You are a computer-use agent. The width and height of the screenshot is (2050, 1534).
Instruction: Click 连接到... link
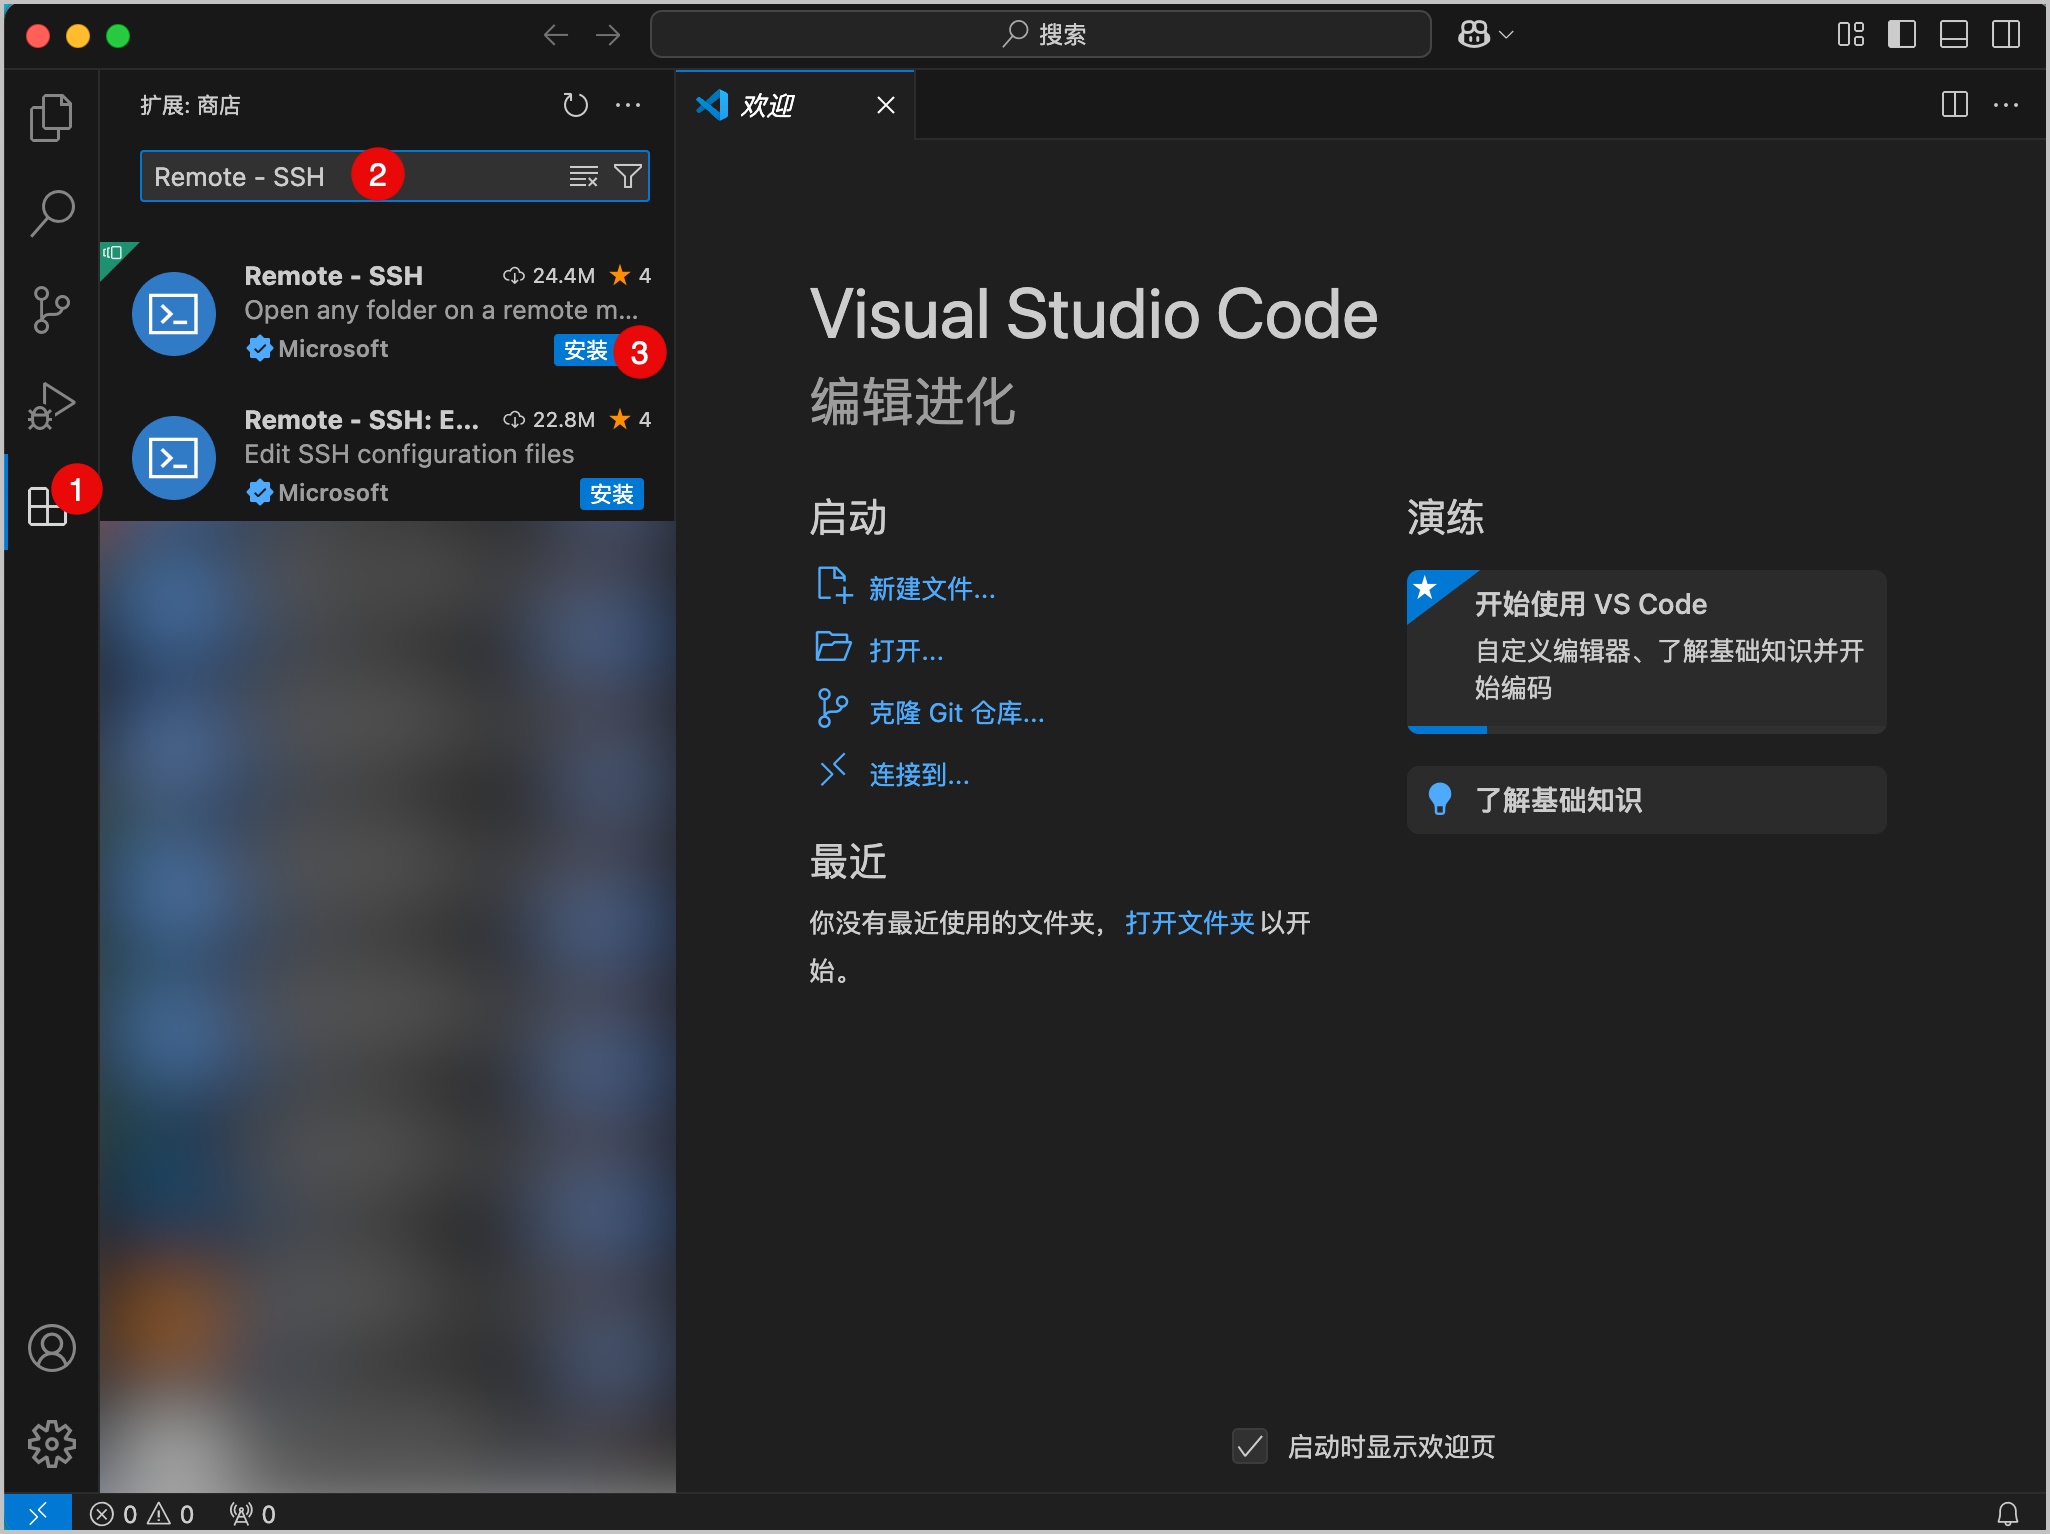tap(919, 775)
